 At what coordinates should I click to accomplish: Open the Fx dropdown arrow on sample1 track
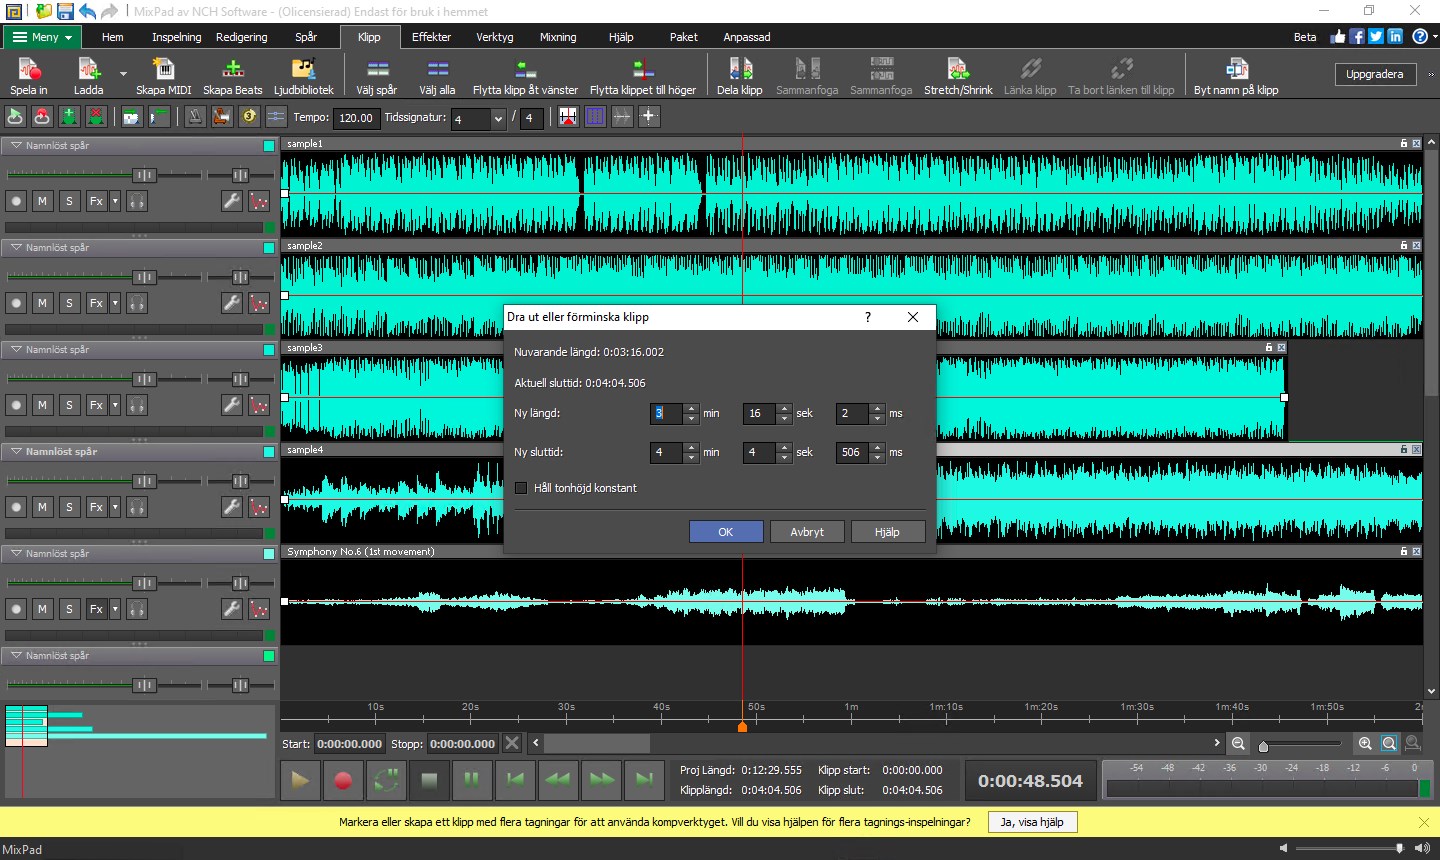[x=115, y=201]
